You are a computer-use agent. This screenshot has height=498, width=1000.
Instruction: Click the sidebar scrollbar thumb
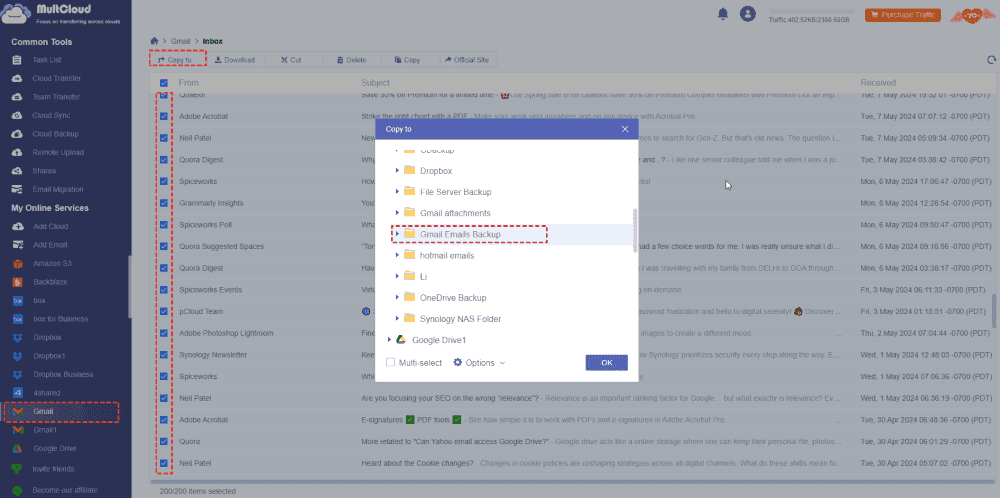point(129,286)
